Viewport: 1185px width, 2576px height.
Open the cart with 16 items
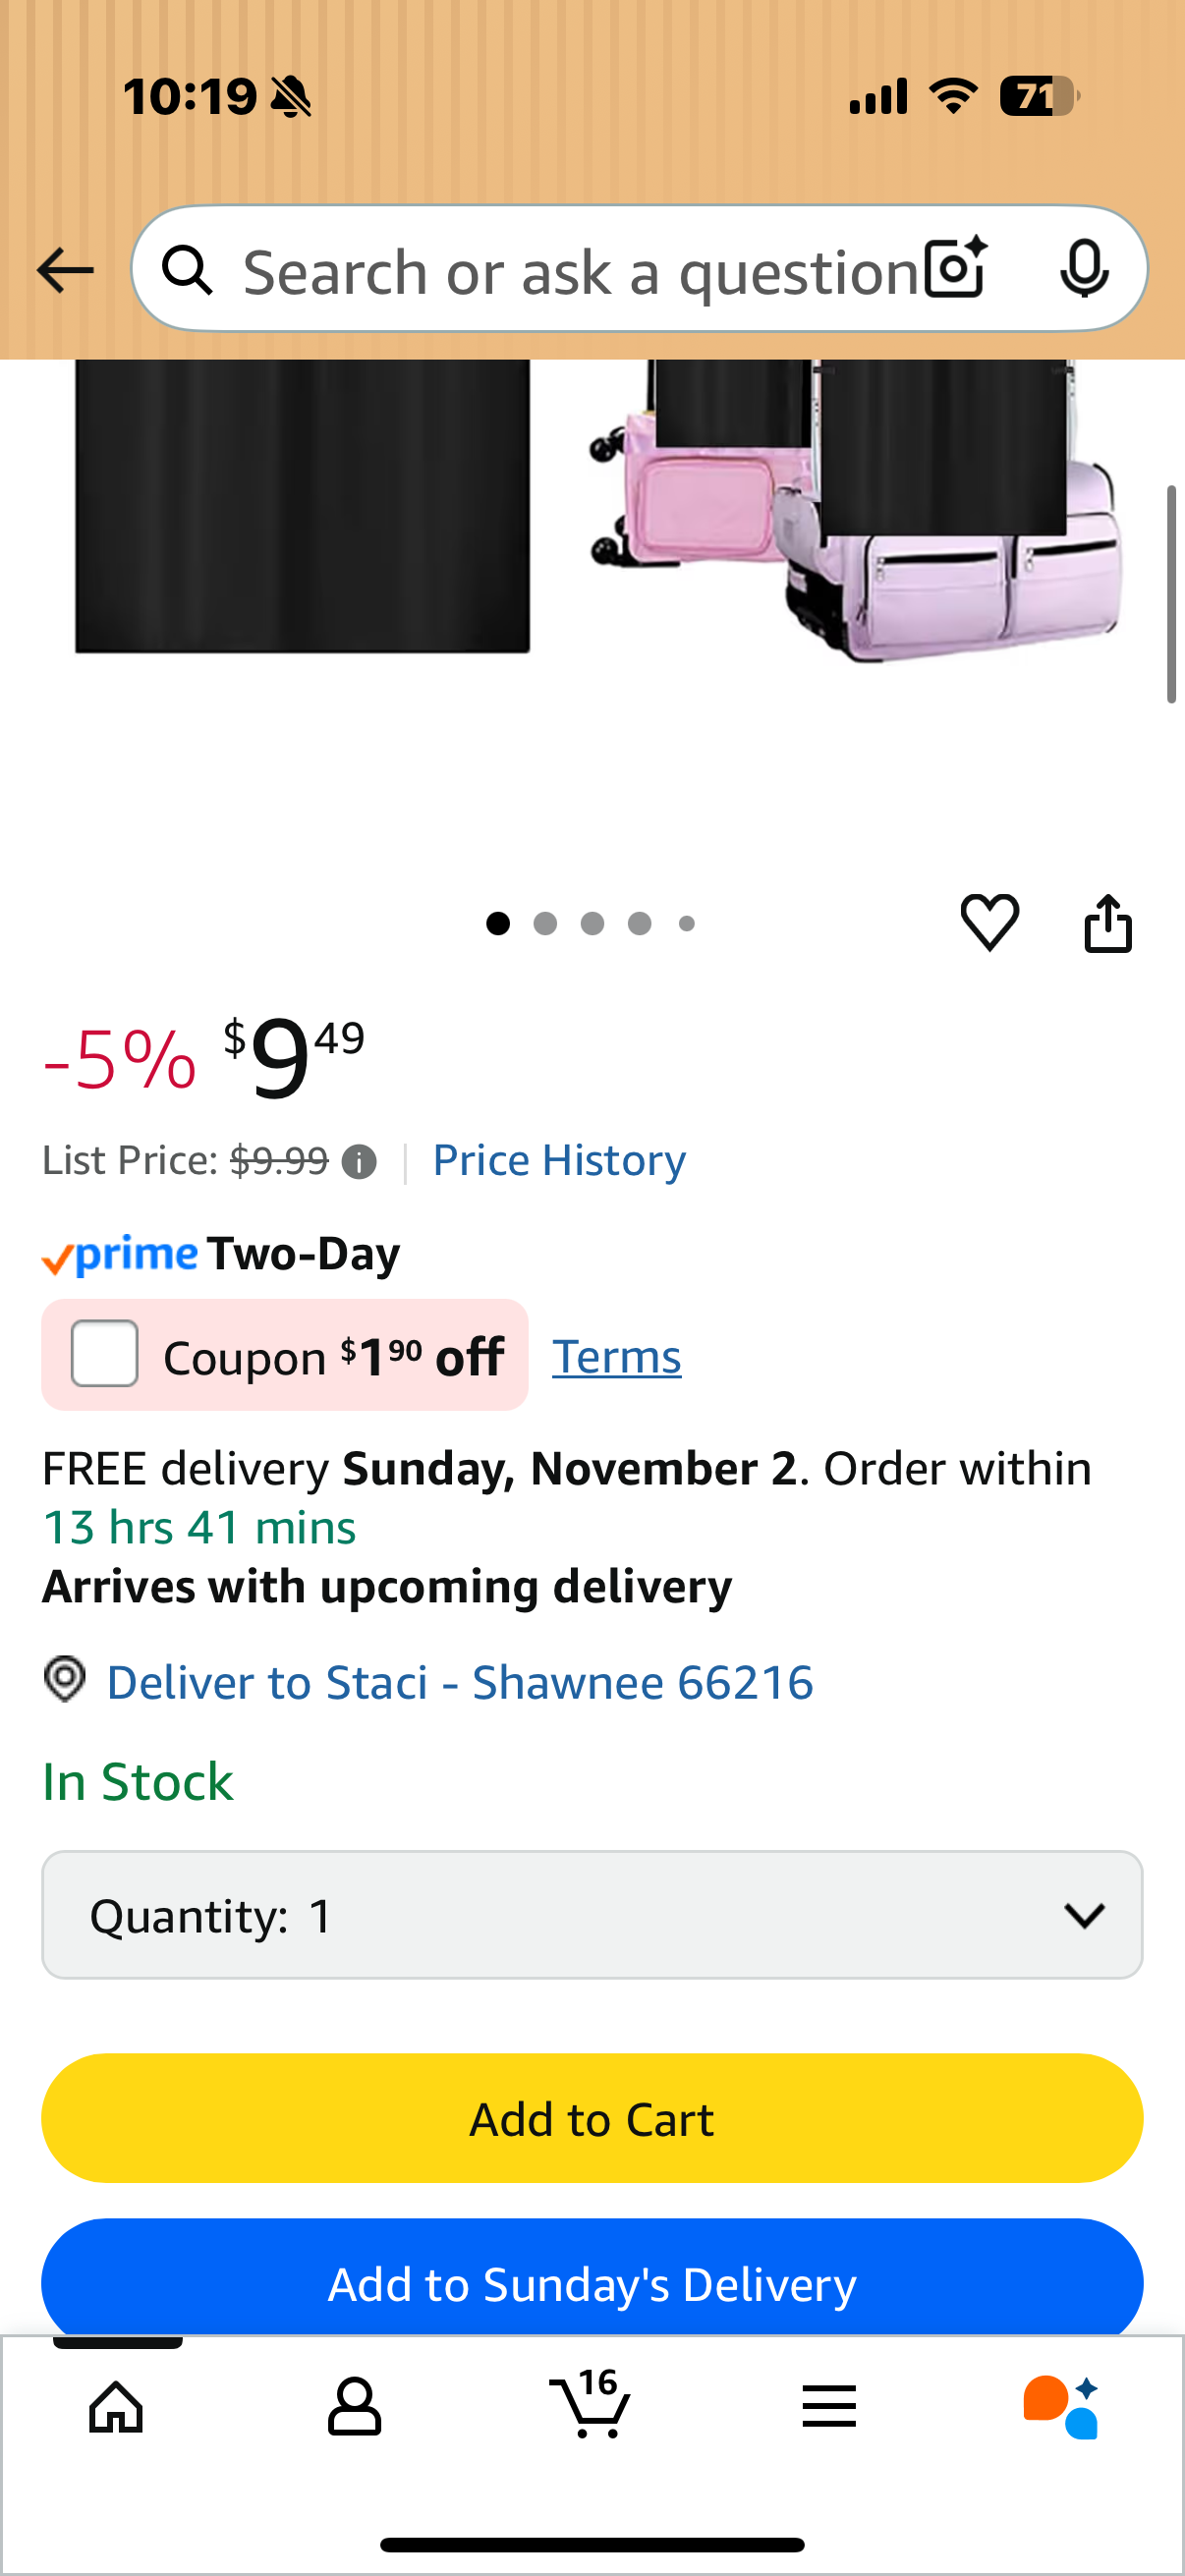click(591, 2404)
